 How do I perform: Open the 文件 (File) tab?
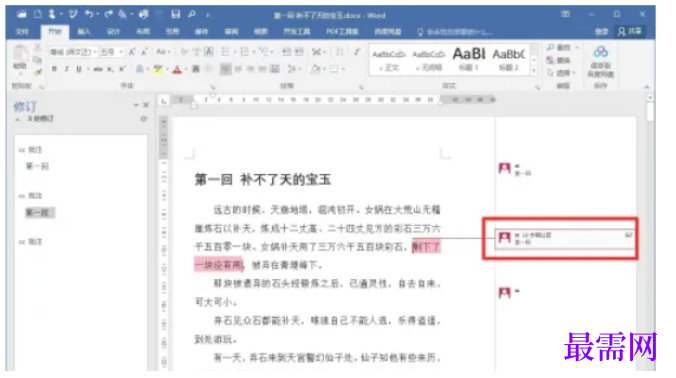22,31
